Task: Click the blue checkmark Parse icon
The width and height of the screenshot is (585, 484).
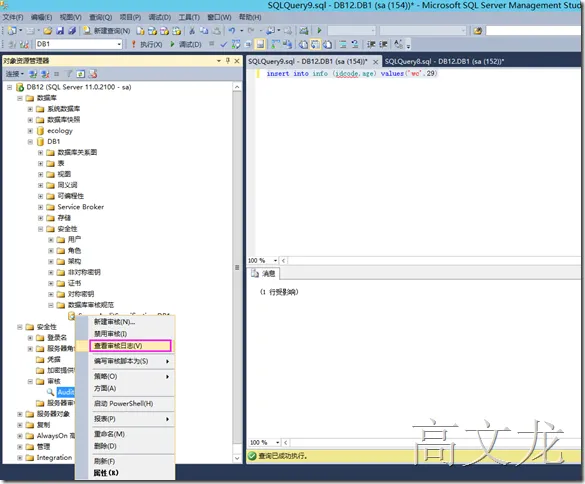Action: click(223, 45)
